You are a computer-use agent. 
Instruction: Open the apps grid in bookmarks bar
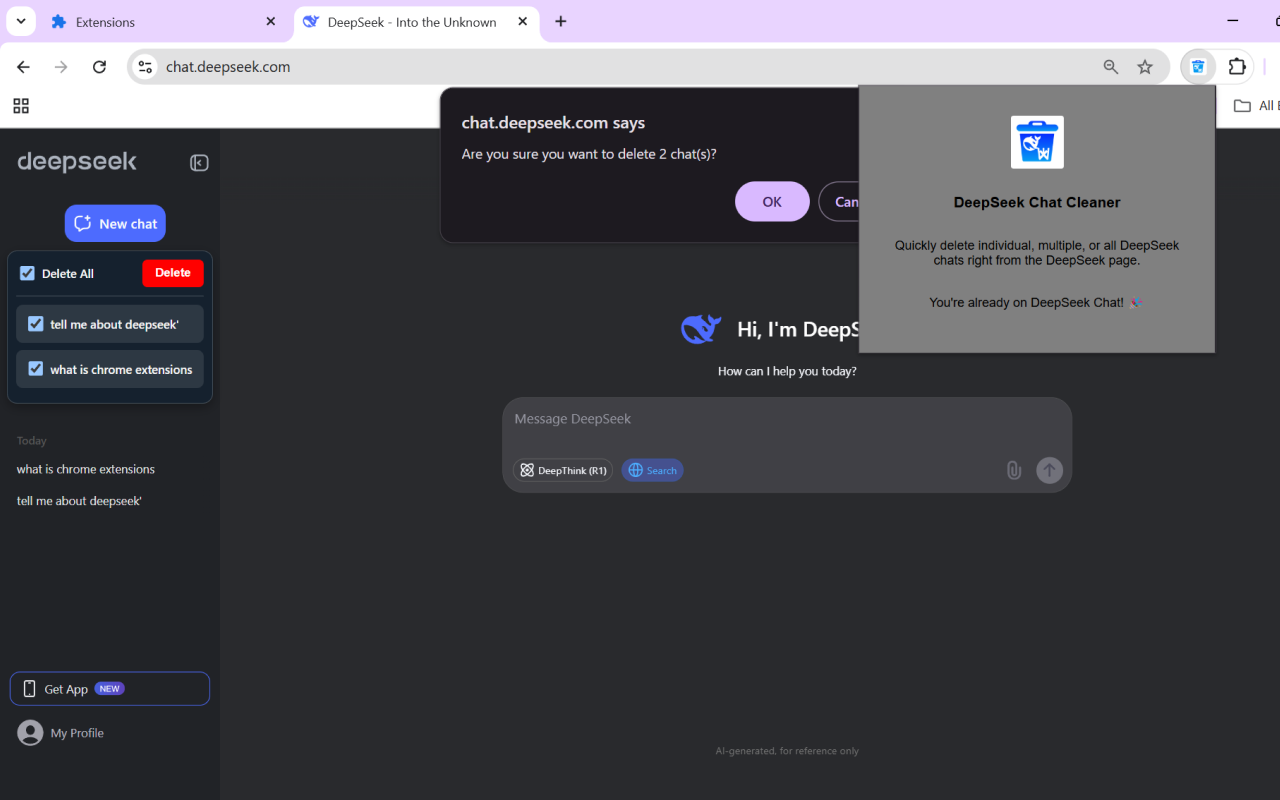coord(21,106)
